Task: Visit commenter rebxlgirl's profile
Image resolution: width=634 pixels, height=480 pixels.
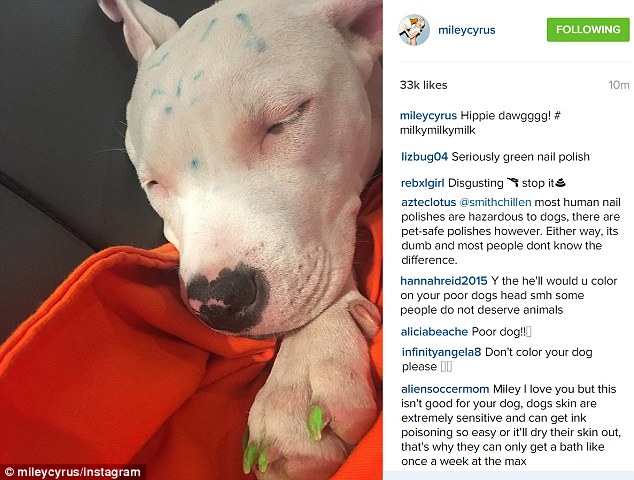Action: click(x=423, y=183)
